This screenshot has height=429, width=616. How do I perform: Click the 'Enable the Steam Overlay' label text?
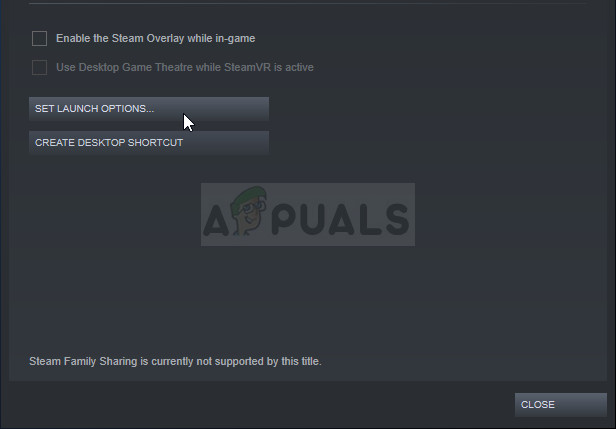pyautogui.click(x=156, y=38)
